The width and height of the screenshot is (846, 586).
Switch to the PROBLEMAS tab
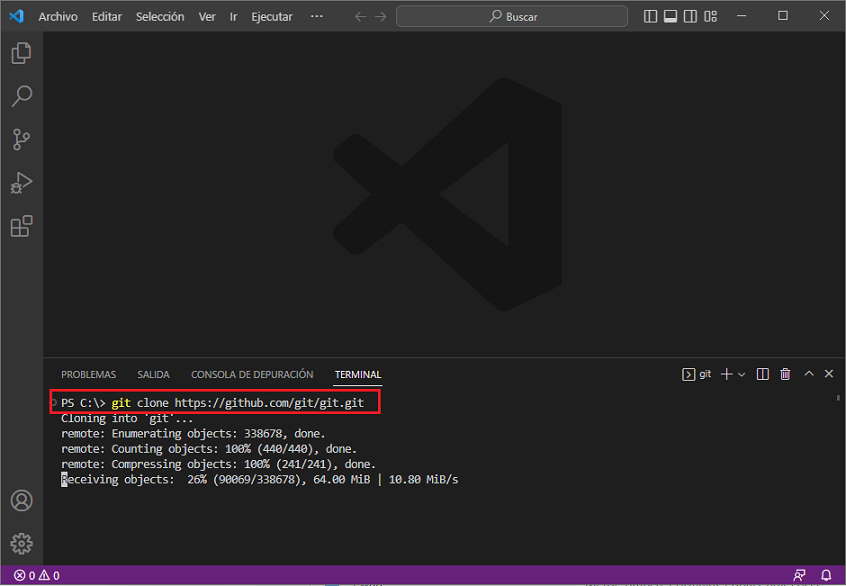click(x=88, y=374)
